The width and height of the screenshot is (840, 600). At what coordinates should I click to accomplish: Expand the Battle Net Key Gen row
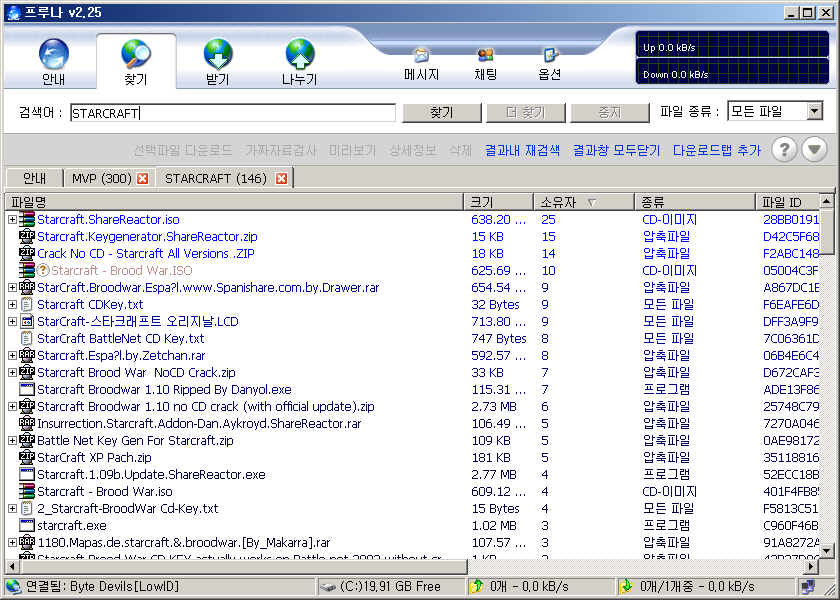[x=12, y=441]
